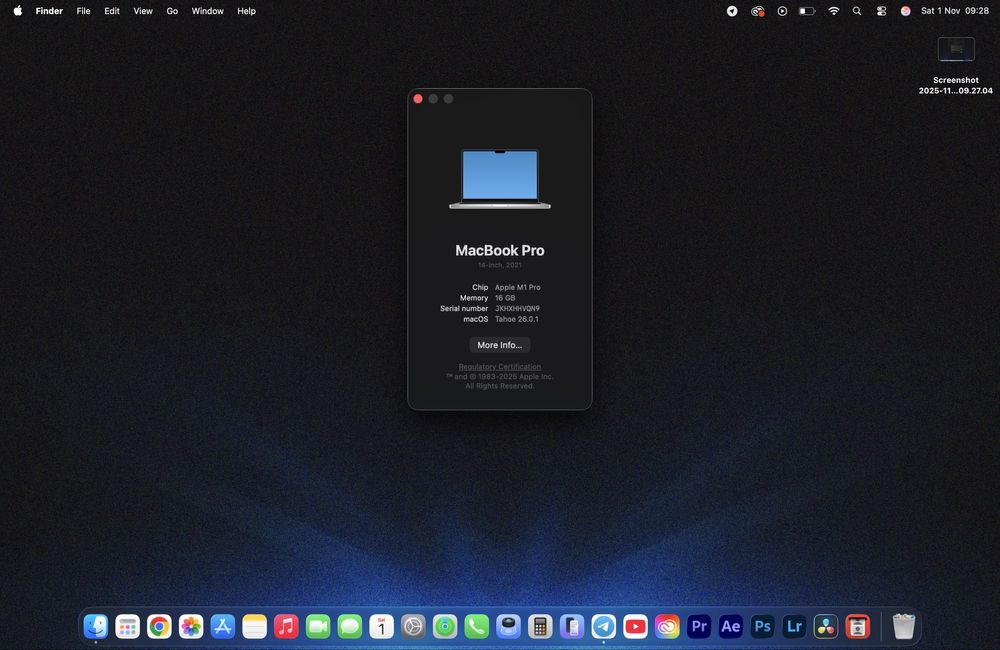This screenshot has height=650, width=1000.
Task: Click the 14-inch, 2021 model subtitle
Action: (x=499, y=265)
